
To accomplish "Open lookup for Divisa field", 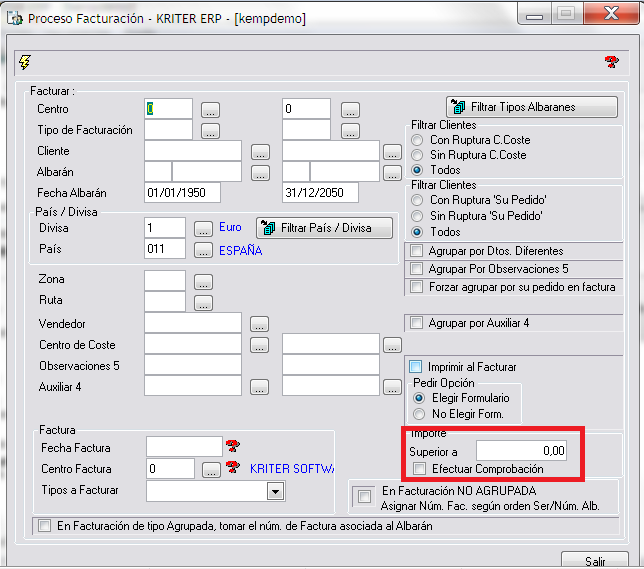I will pos(203,228).
